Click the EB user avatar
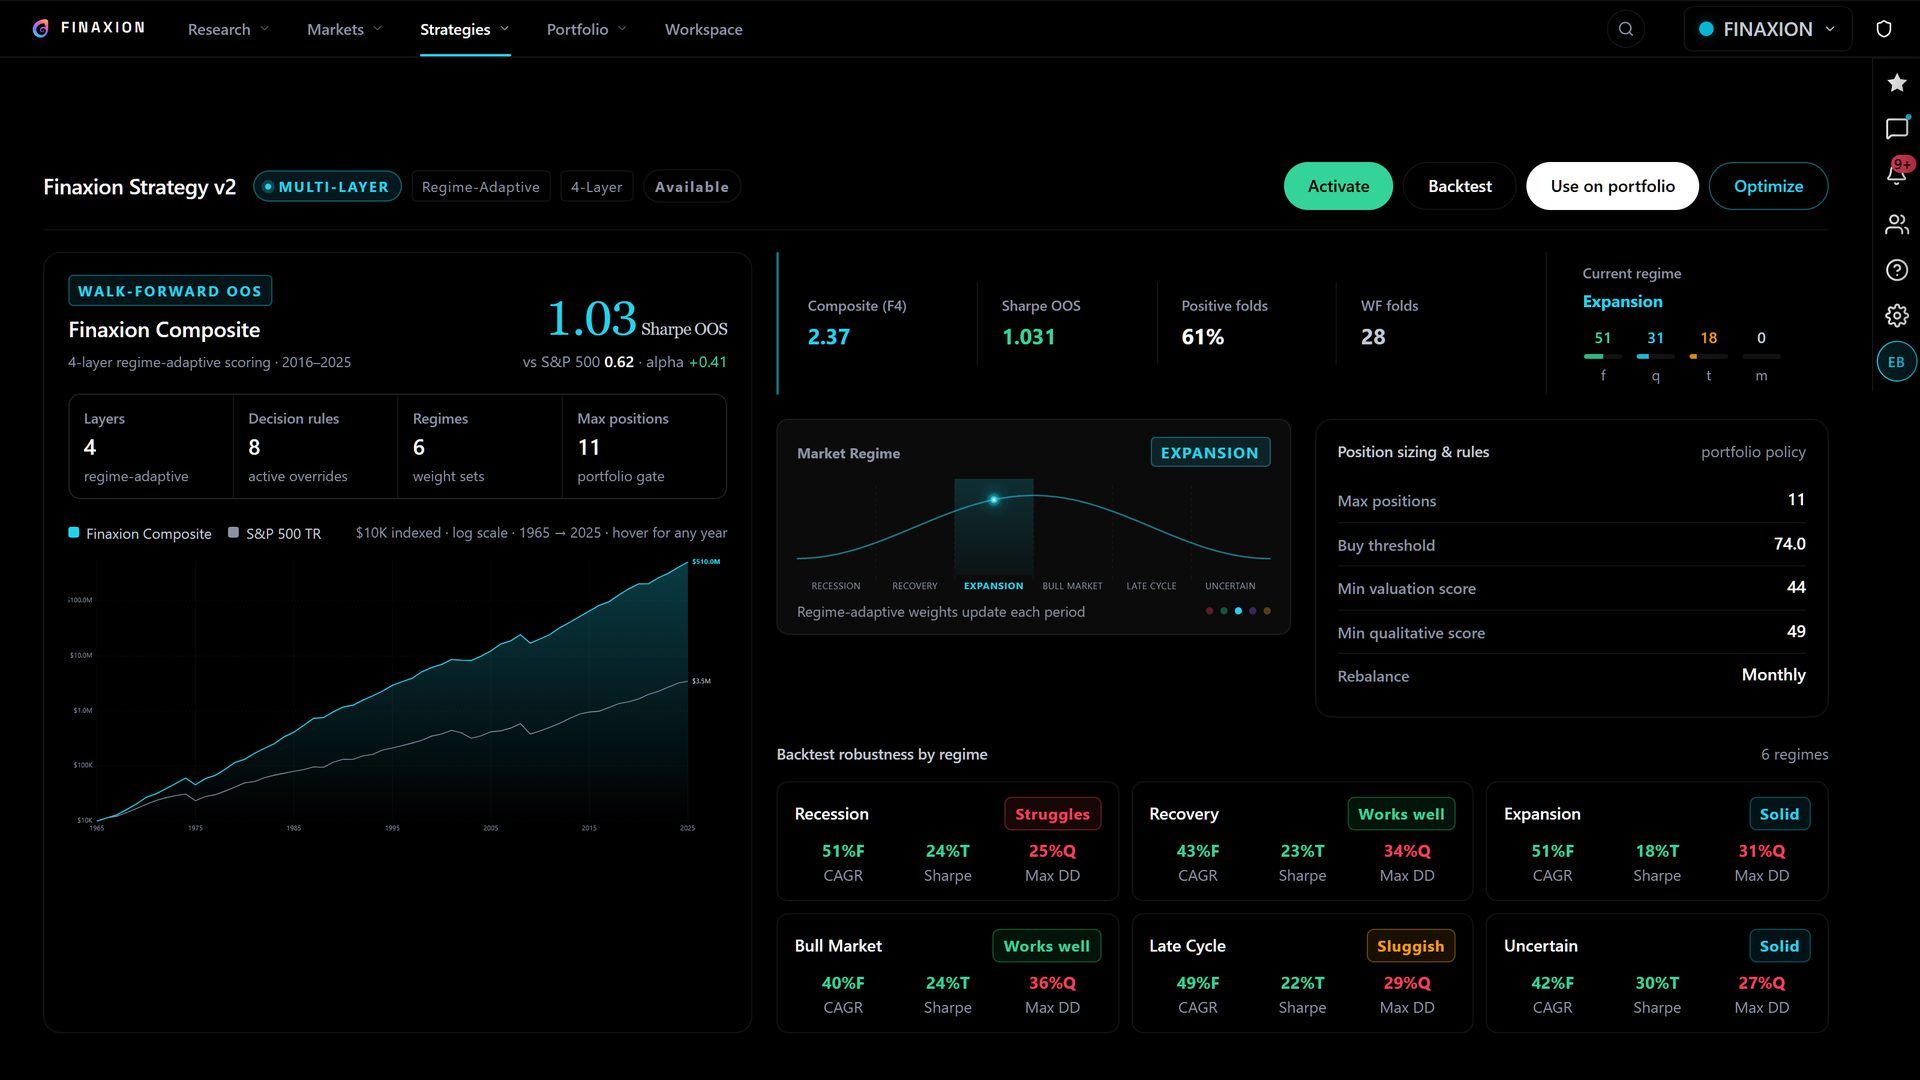This screenshot has width=1920, height=1080. (x=1896, y=362)
